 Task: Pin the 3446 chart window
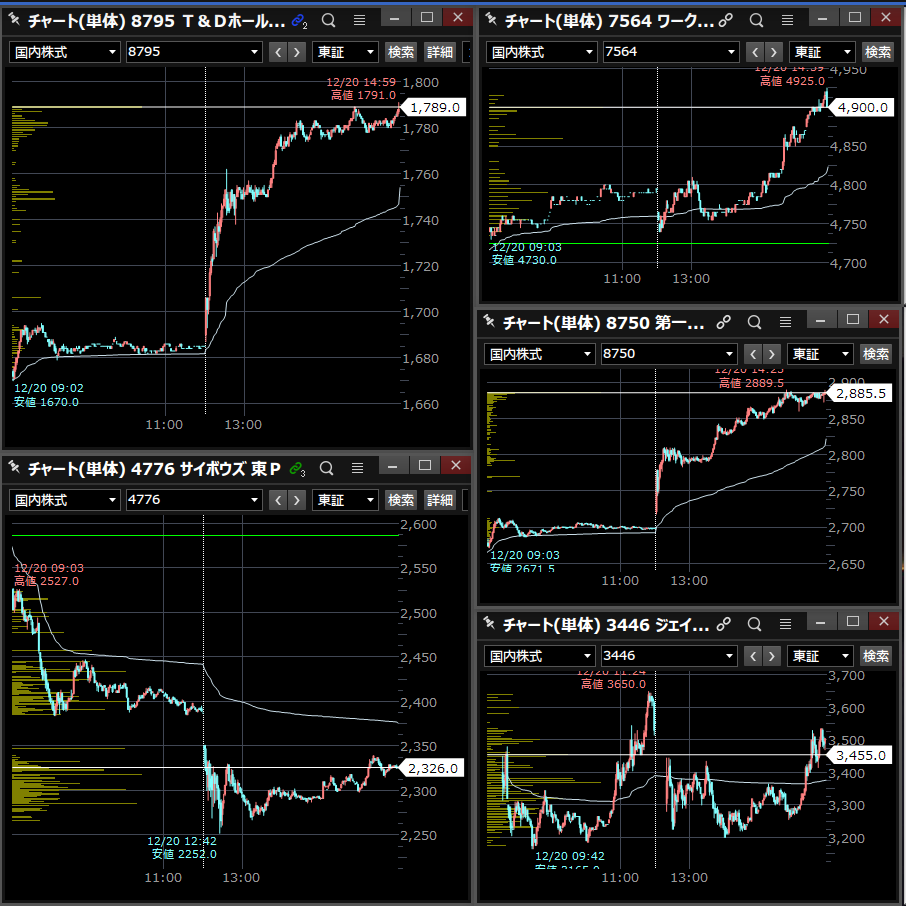point(489,623)
